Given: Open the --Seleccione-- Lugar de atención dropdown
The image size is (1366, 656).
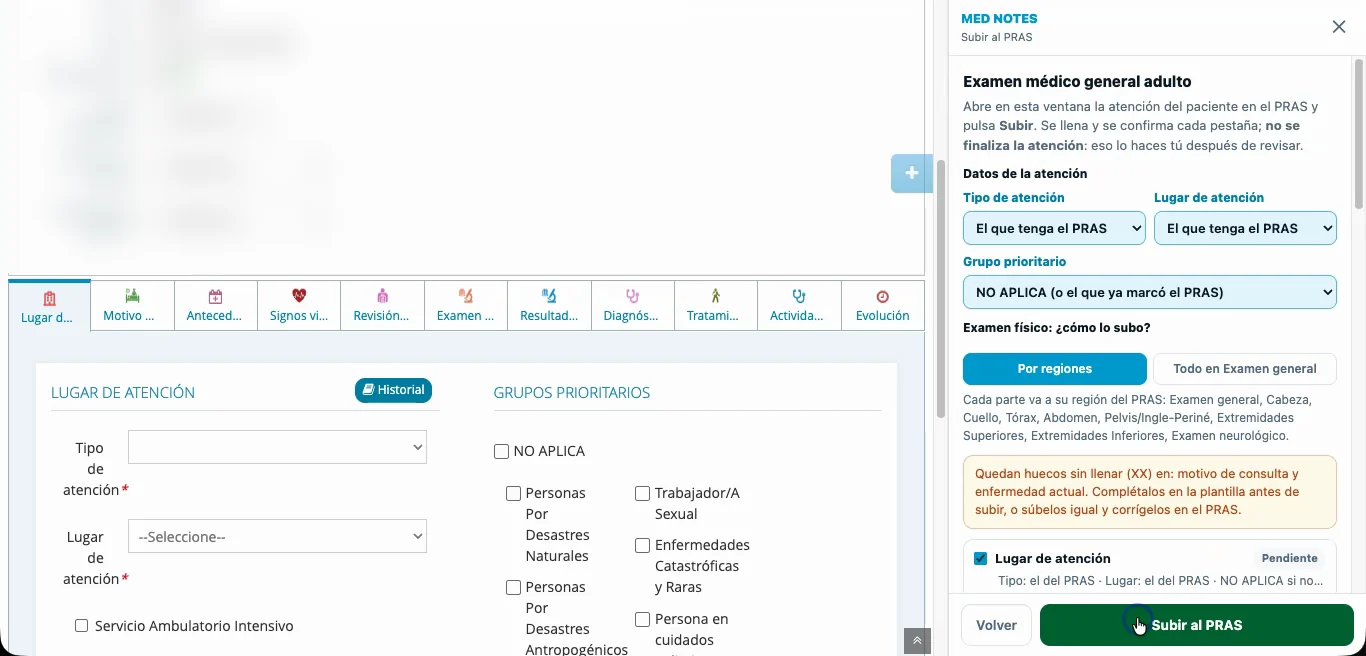Looking at the screenshot, I should pos(277,536).
